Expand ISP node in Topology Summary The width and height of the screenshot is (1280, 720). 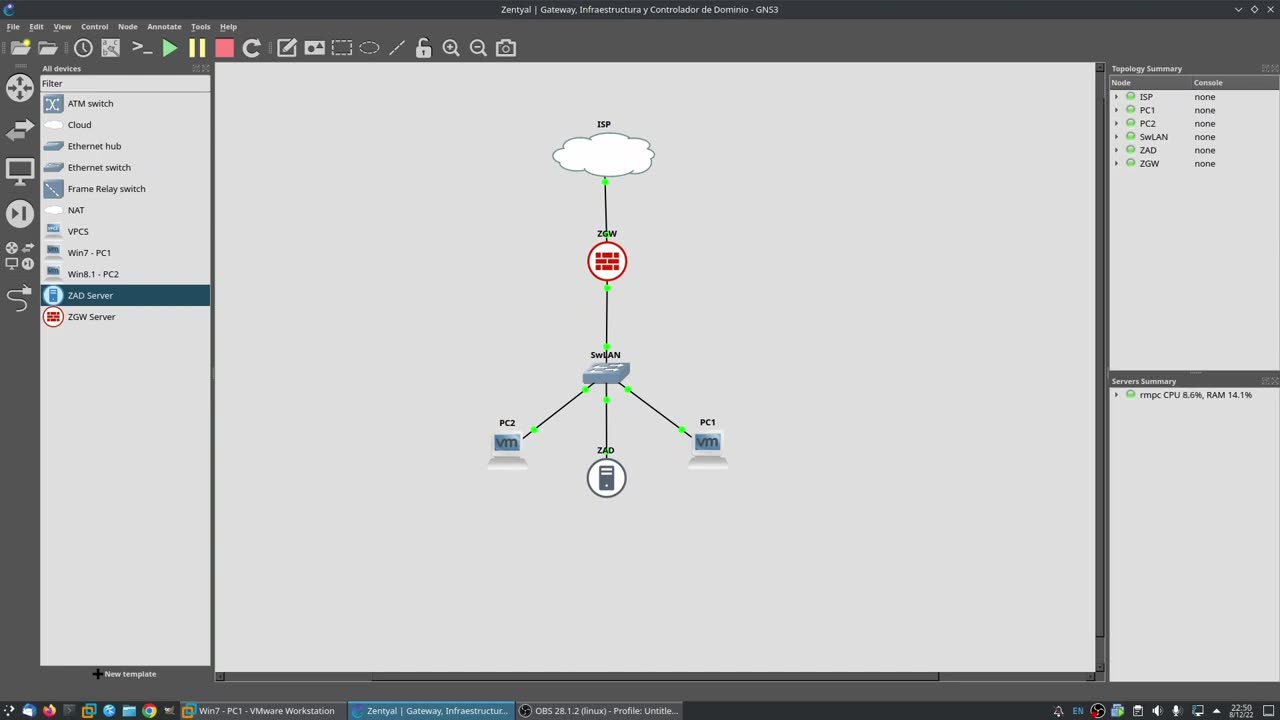(1117, 97)
